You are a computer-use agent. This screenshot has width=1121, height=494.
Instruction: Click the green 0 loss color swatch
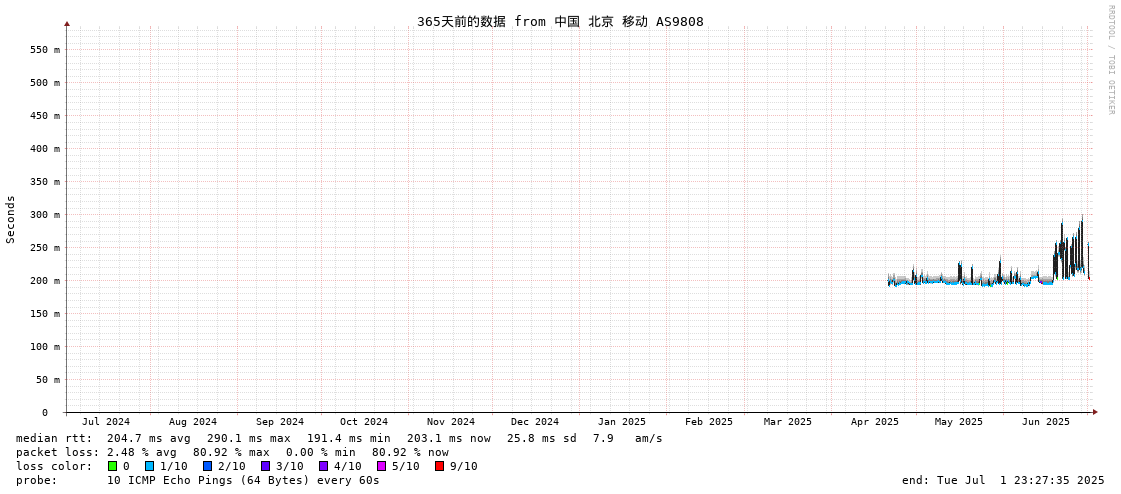pyautogui.click(x=113, y=466)
